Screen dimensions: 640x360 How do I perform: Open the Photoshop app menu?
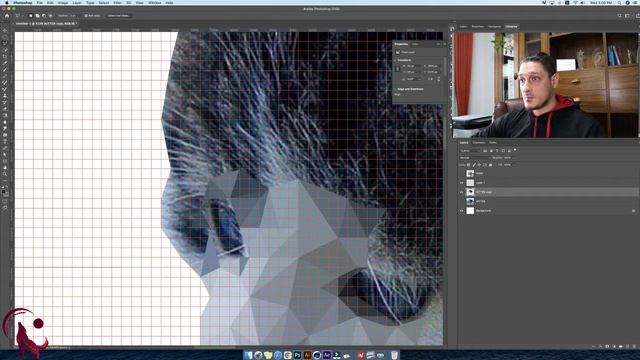22,3
